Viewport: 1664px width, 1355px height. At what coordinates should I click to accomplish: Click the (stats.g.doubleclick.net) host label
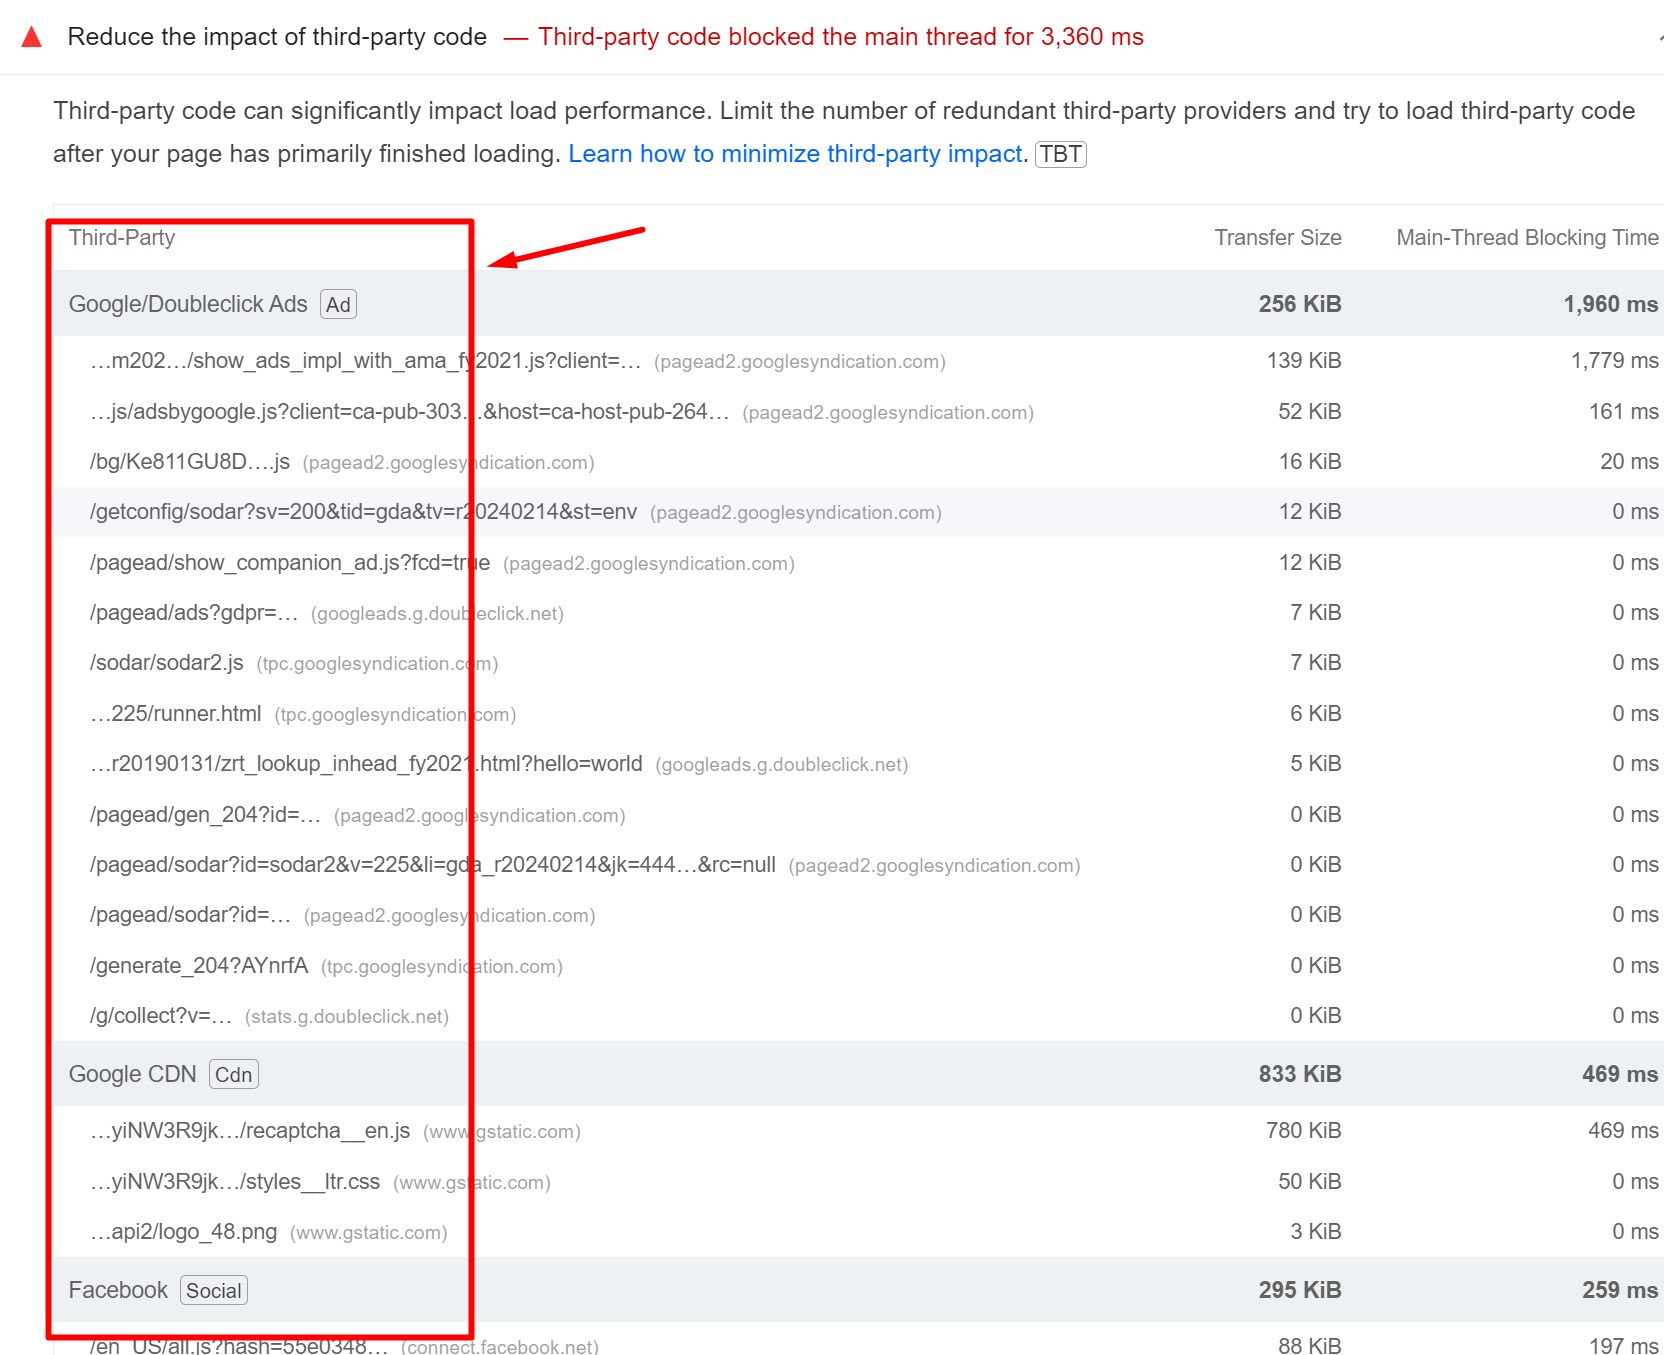coord(347,1017)
